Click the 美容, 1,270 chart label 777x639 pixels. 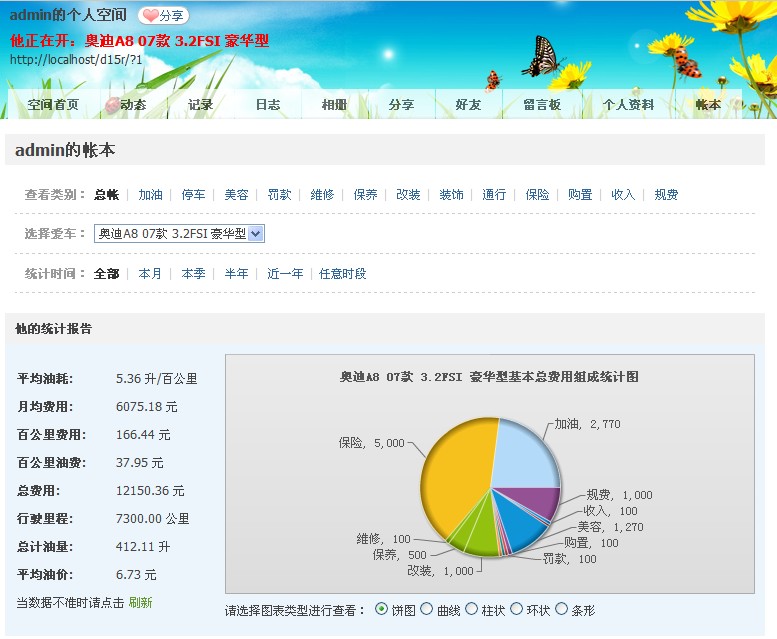610,527
